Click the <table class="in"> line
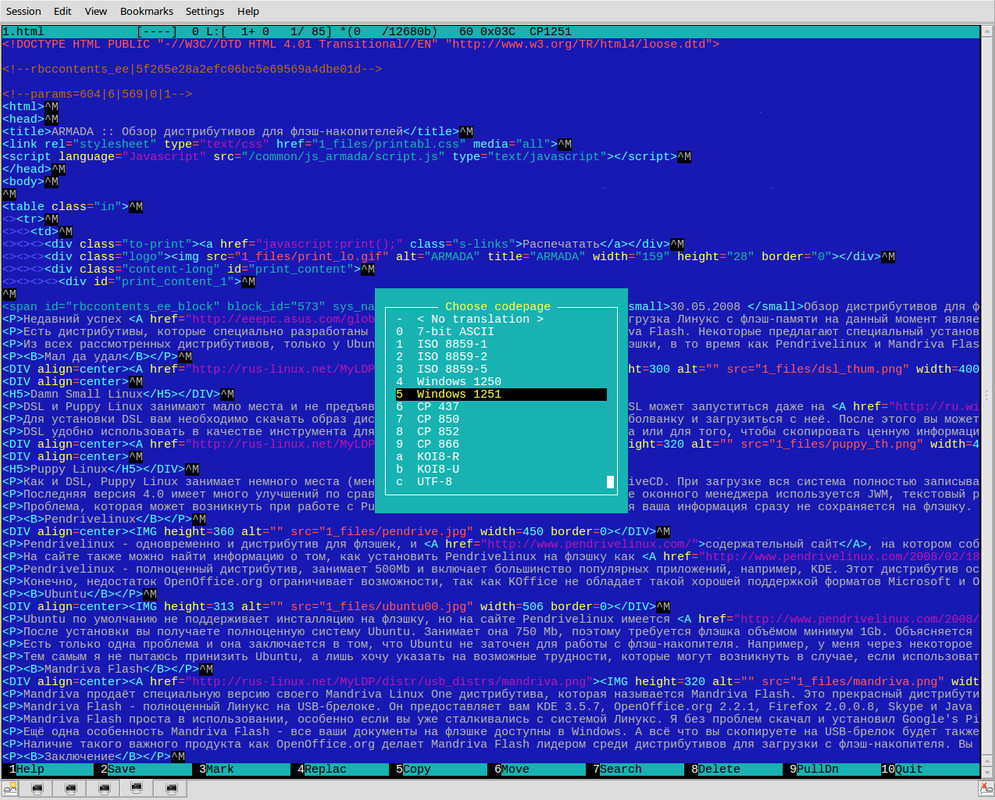Screen dimensions: 995x800 73,206
